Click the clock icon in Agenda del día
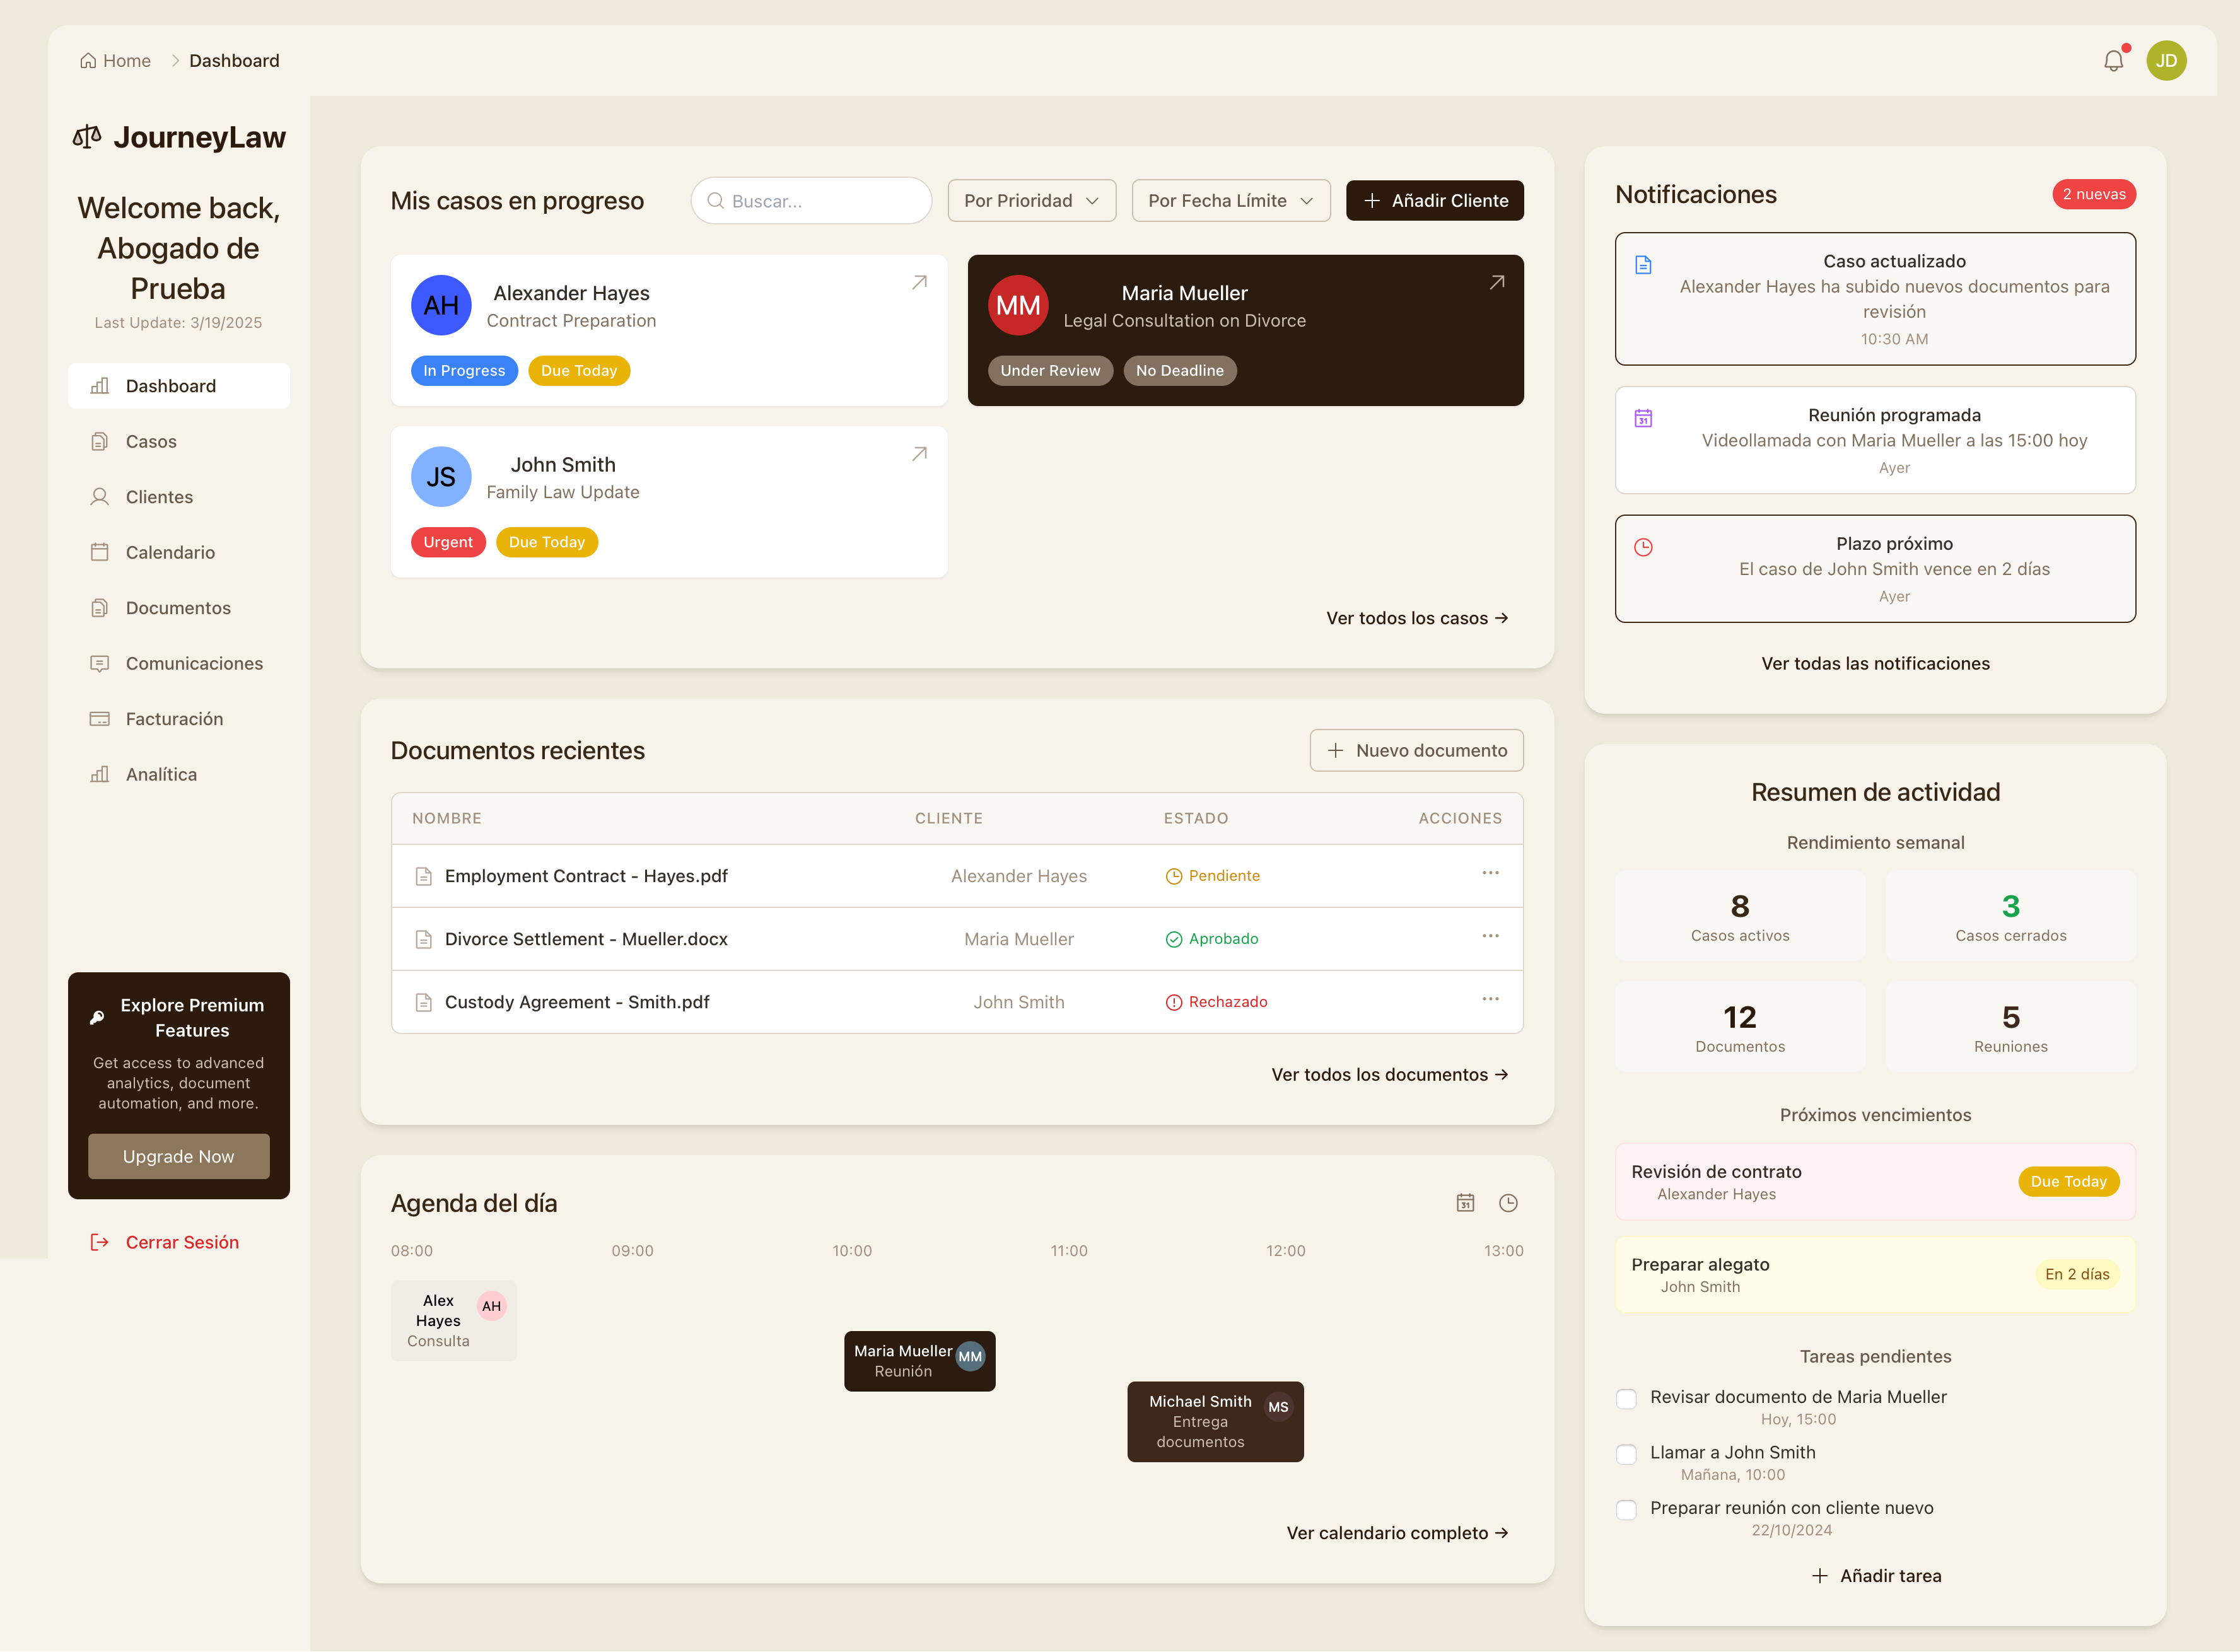The width and height of the screenshot is (2240, 1652). (1508, 1203)
